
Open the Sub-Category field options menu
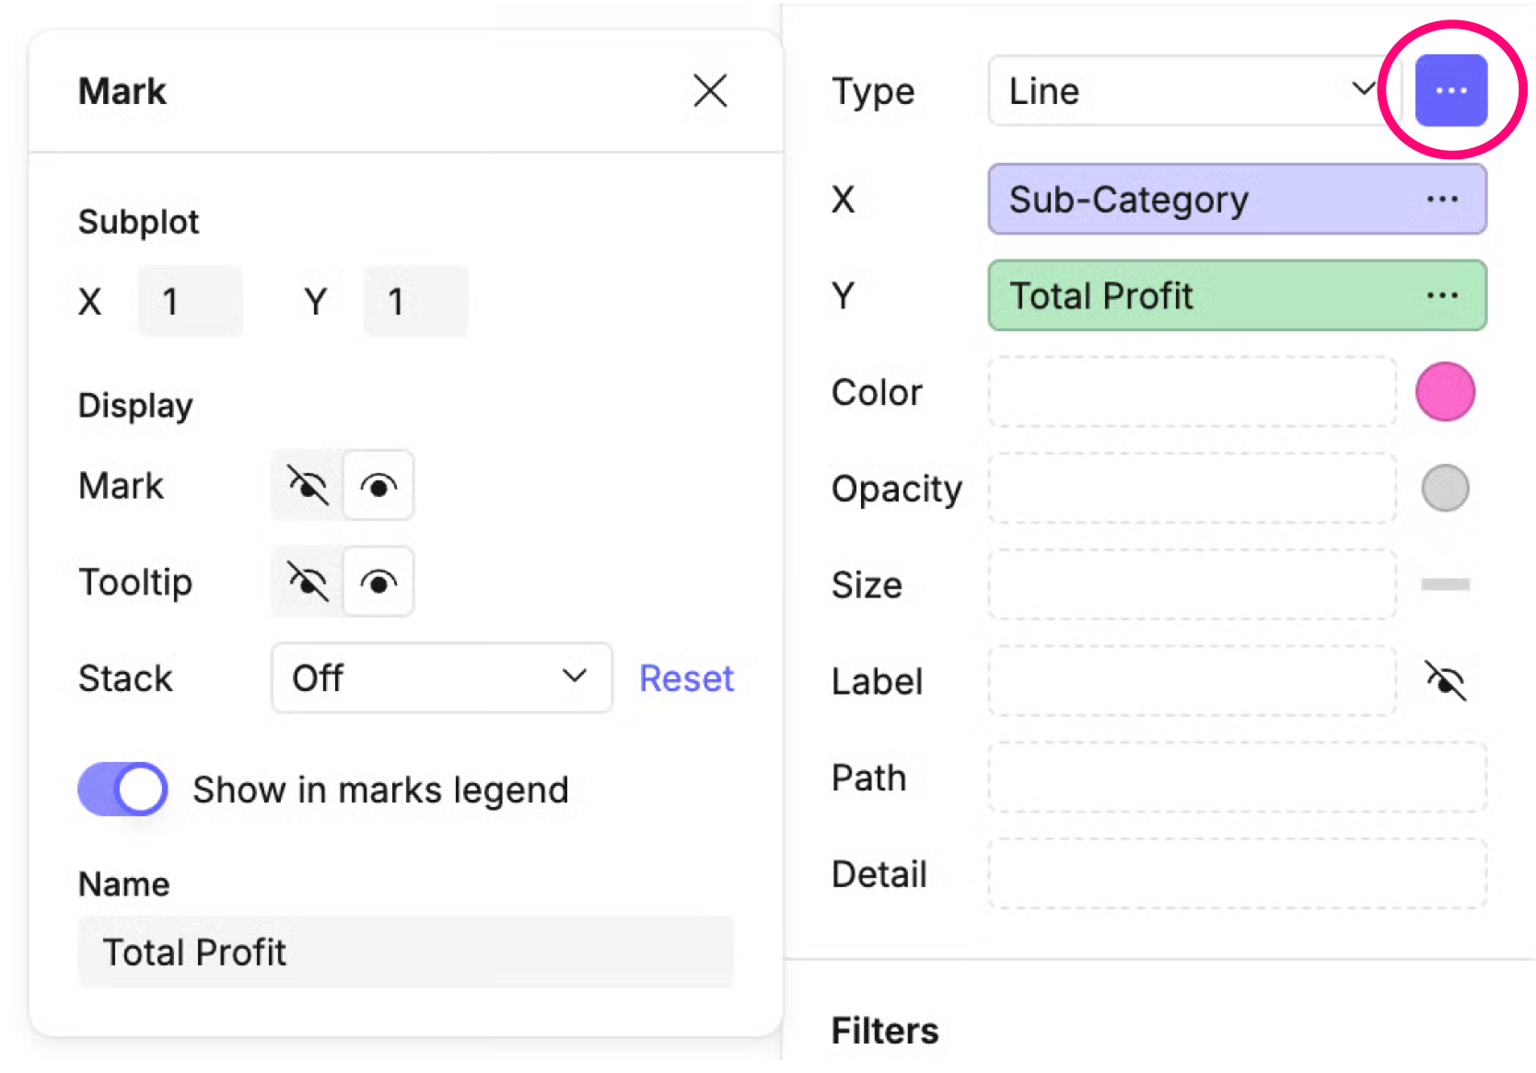[x=1441, y=199]
